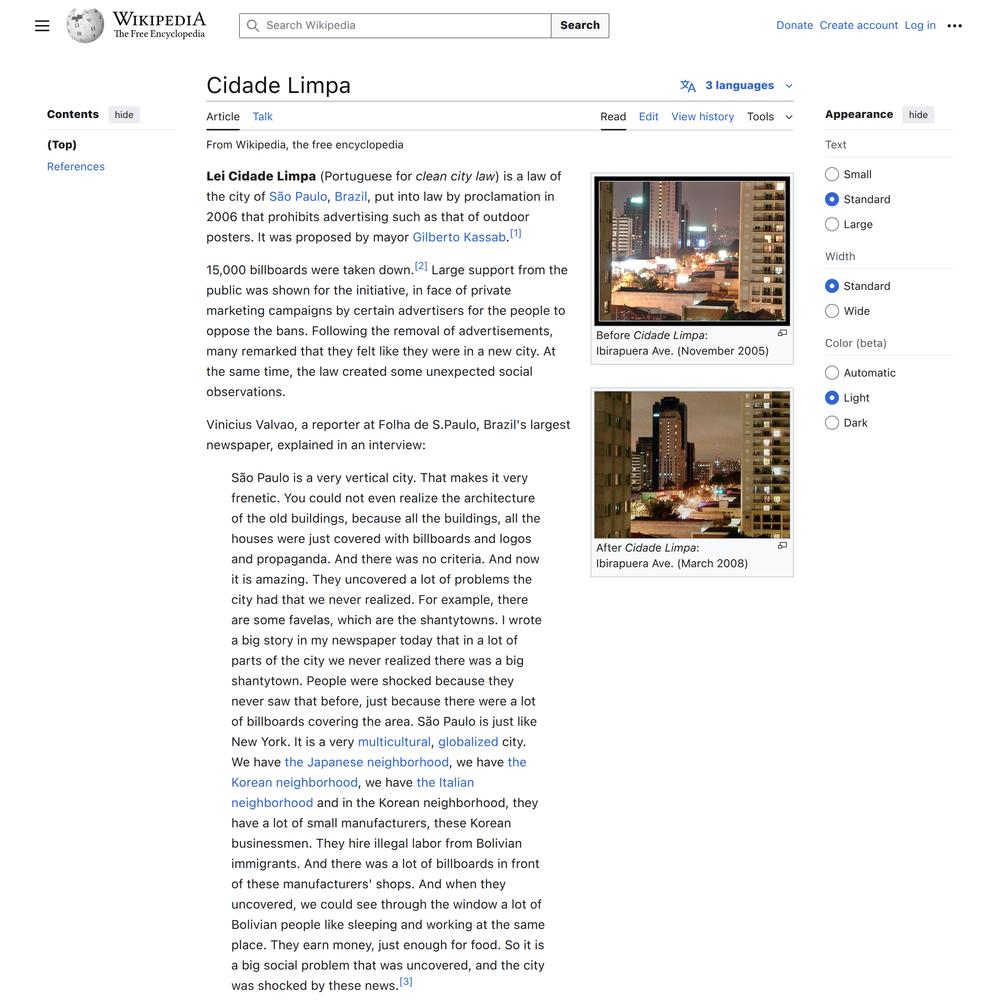
Task: Open the Before Cidade Limpa photo thumbnail
Action: [692, 251]
